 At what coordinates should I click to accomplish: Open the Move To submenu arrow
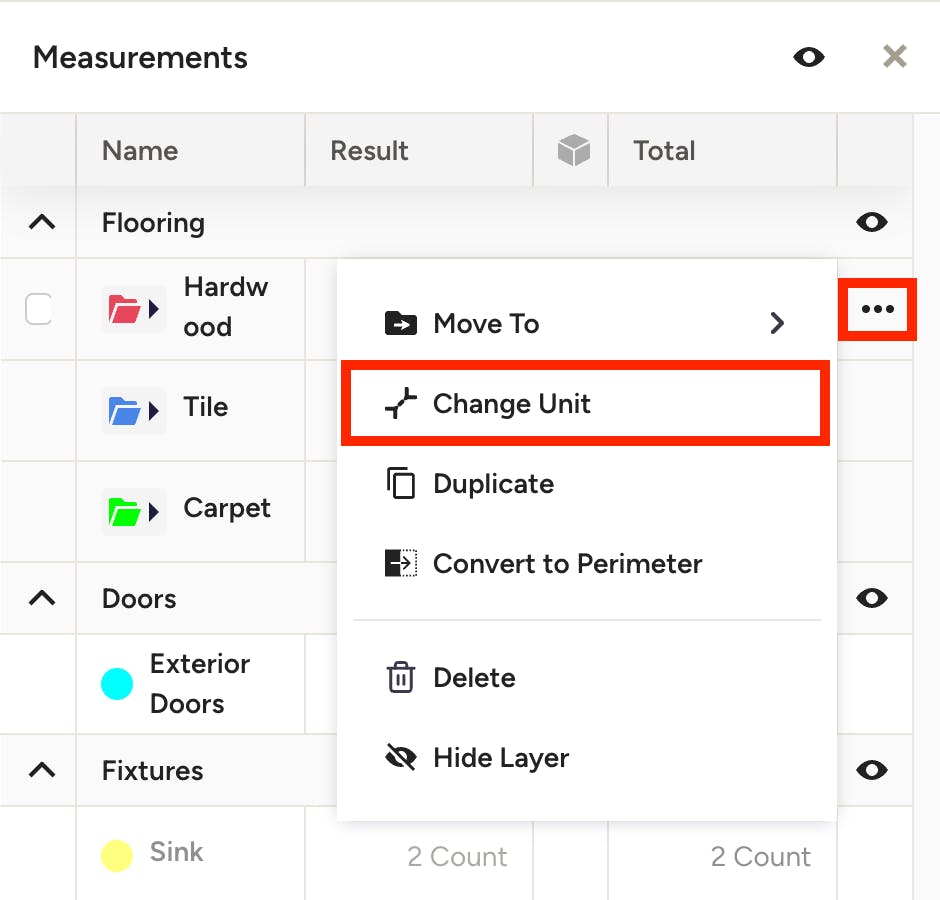coord(777,323)
